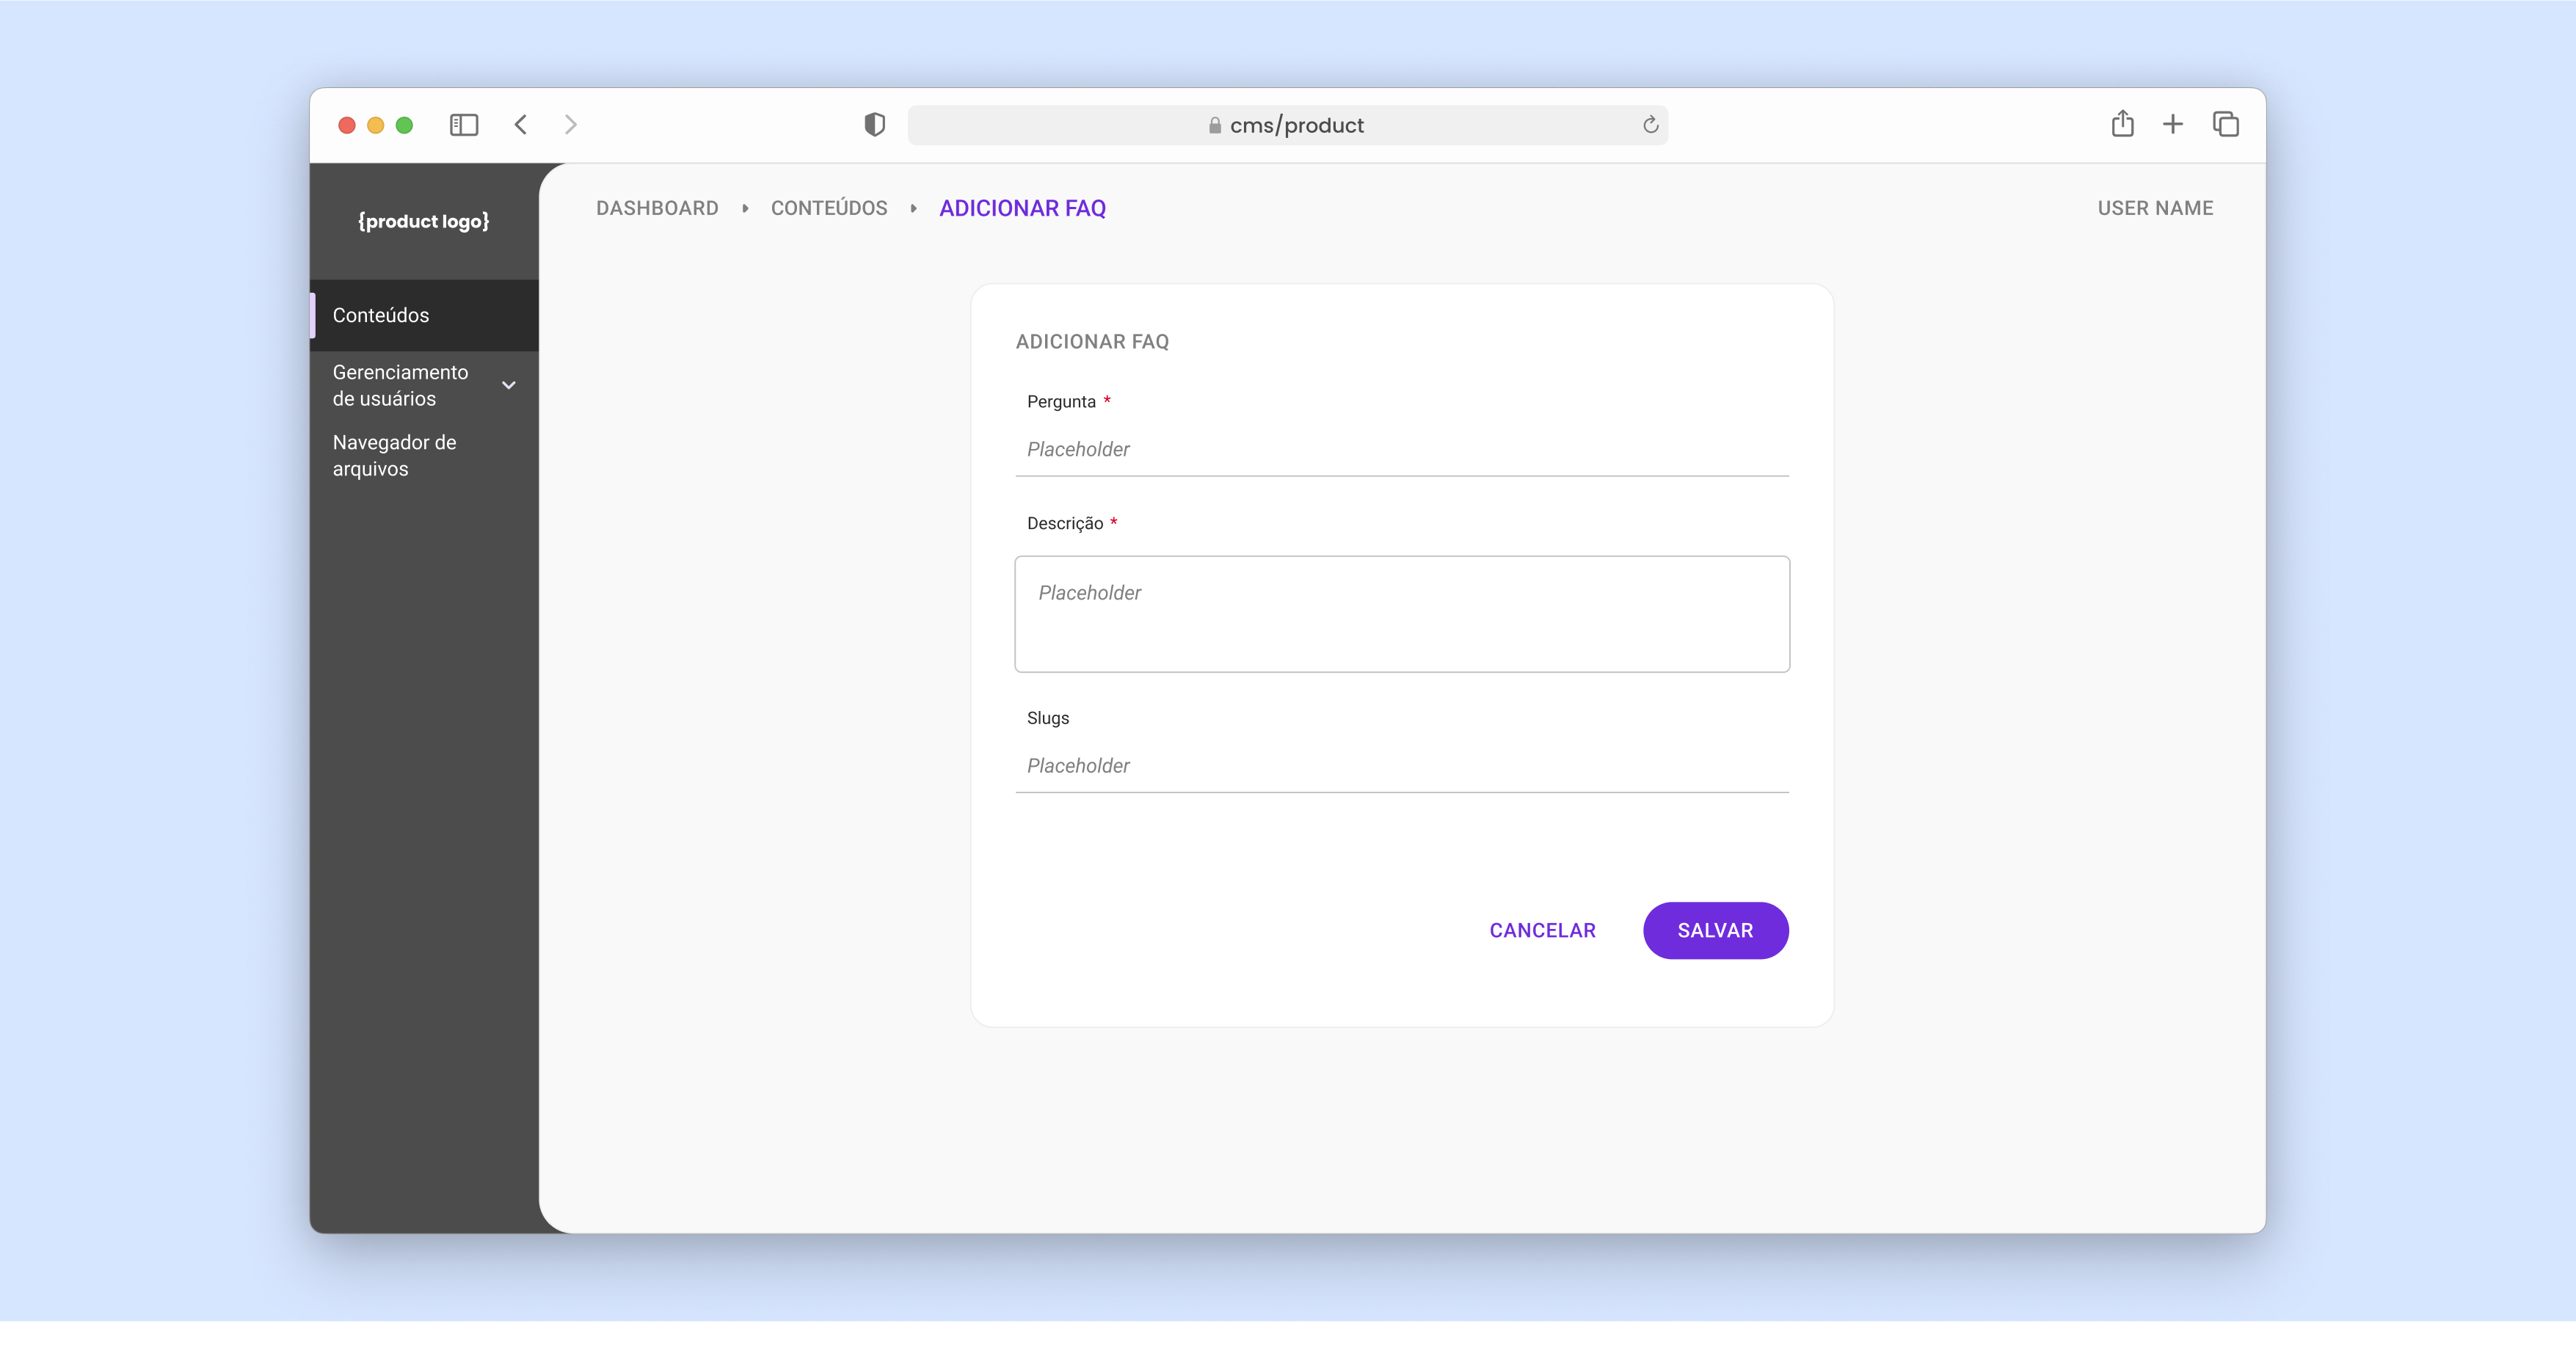Click the Slugs field label

(x=1048, y=718)
